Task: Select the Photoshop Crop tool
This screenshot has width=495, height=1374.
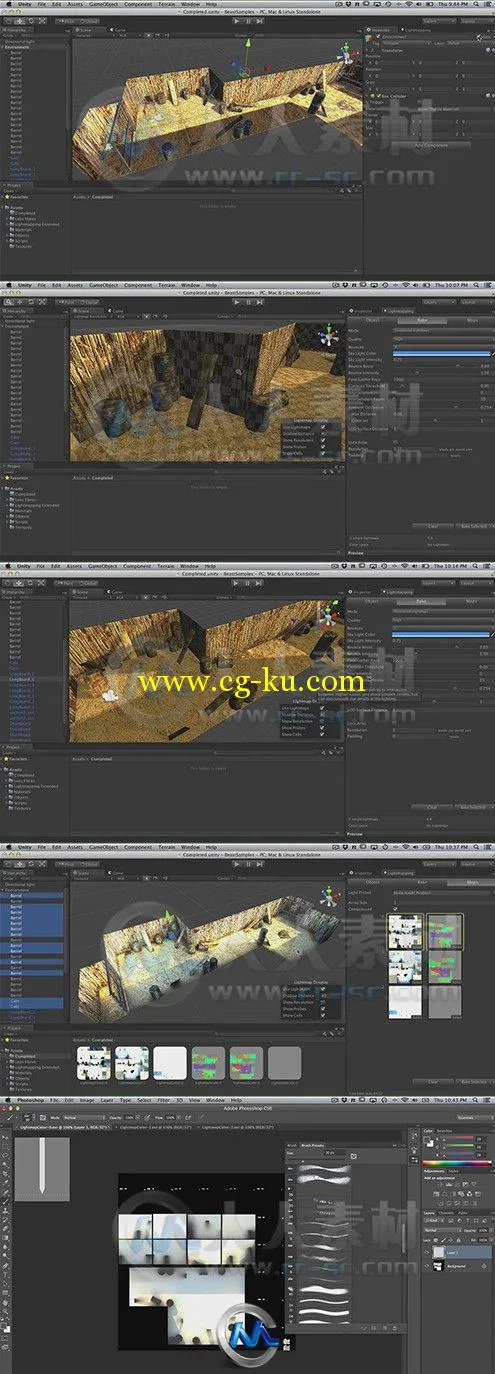Action: (x=5, y=1173)
